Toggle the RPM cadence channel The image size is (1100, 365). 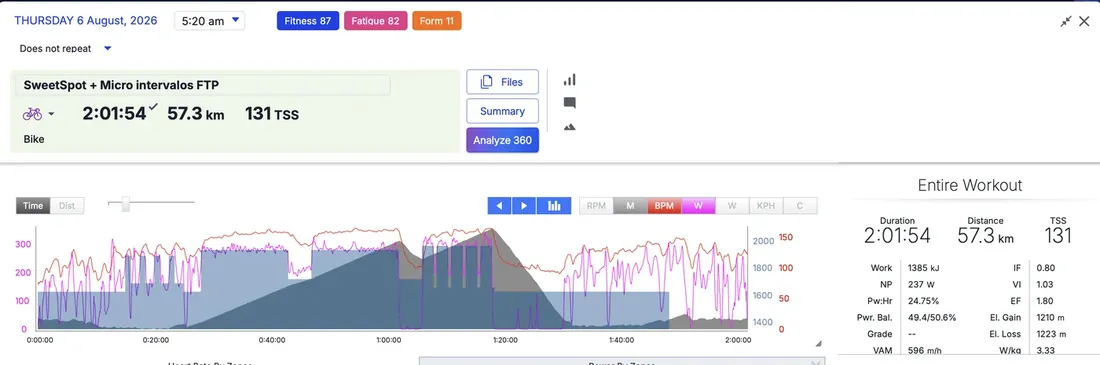[x=596, y=206]
